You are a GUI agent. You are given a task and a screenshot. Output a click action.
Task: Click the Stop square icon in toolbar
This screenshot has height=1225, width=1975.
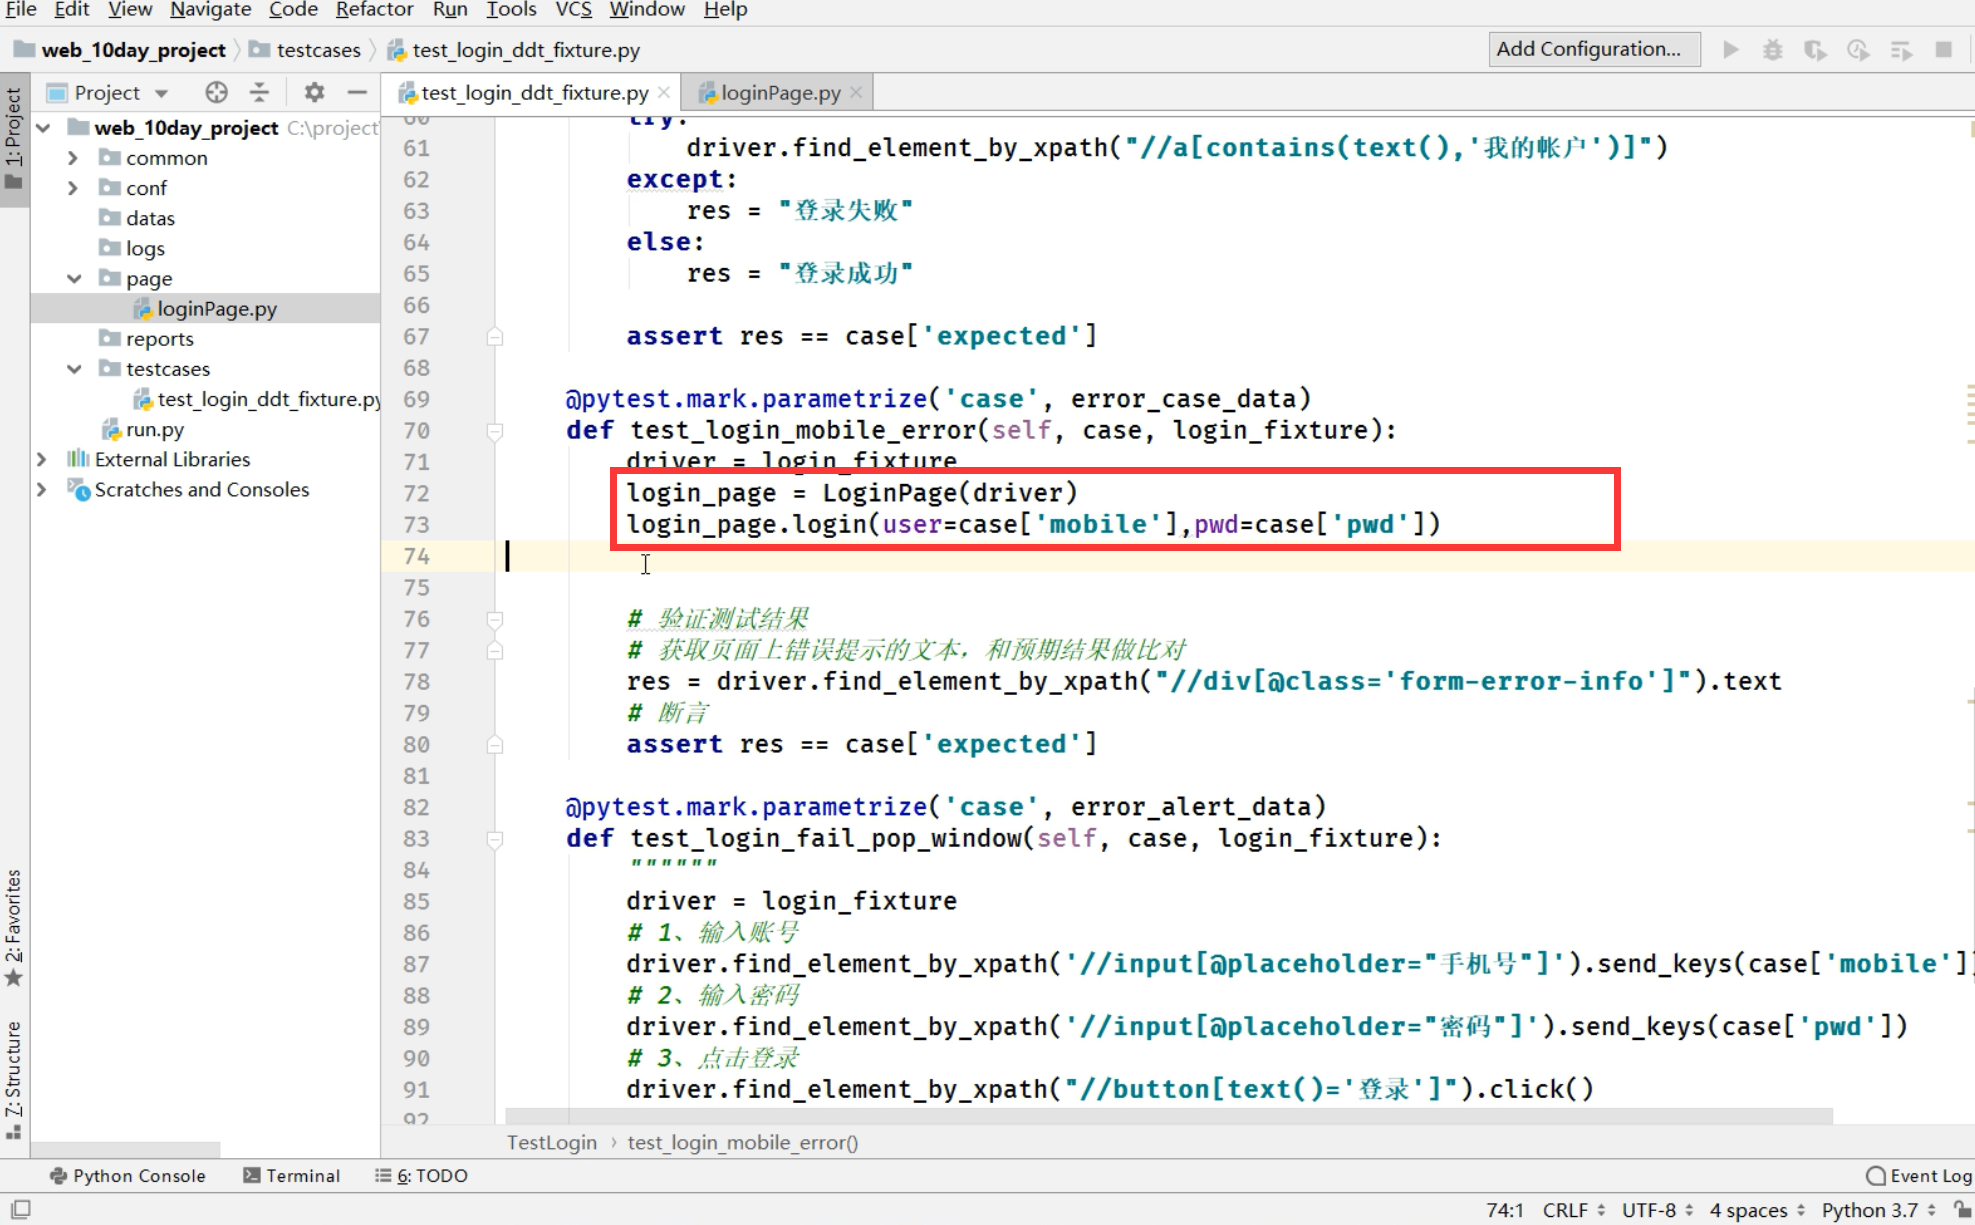1943,49
